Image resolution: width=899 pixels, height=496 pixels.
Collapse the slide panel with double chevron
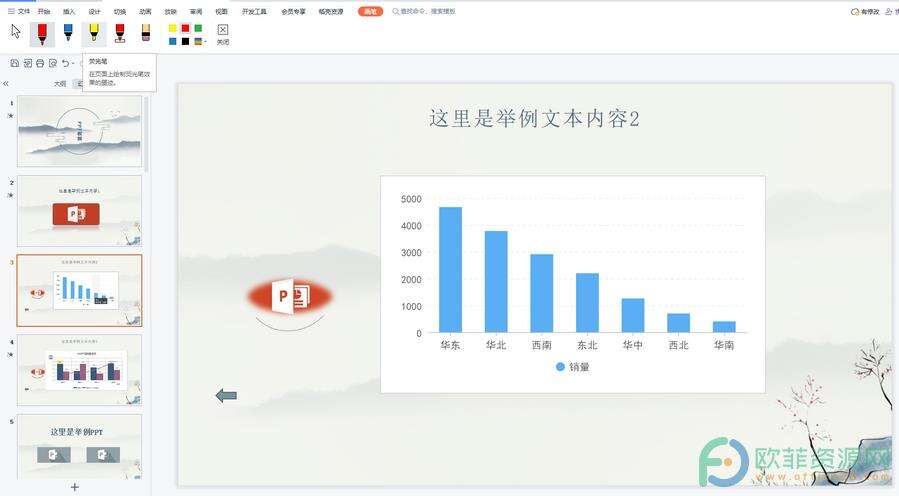coord(6,84)
